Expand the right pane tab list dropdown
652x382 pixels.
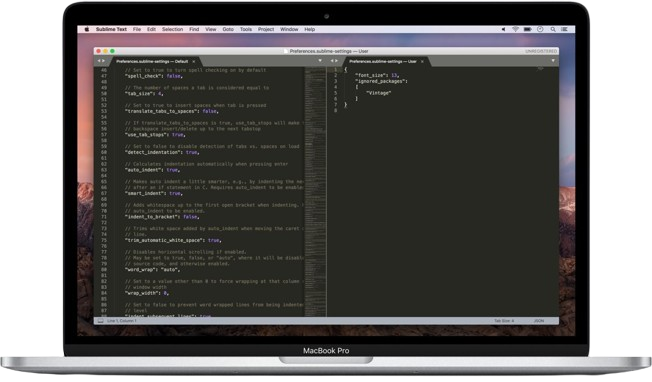click(553, 61)
